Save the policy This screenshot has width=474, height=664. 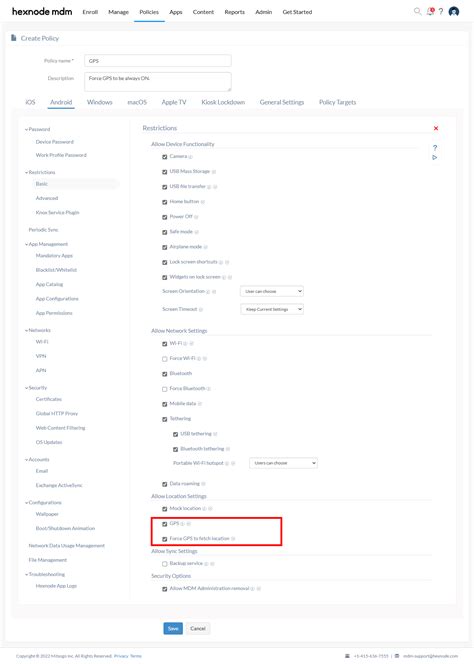pyautogui.click(x=173, y=628)
